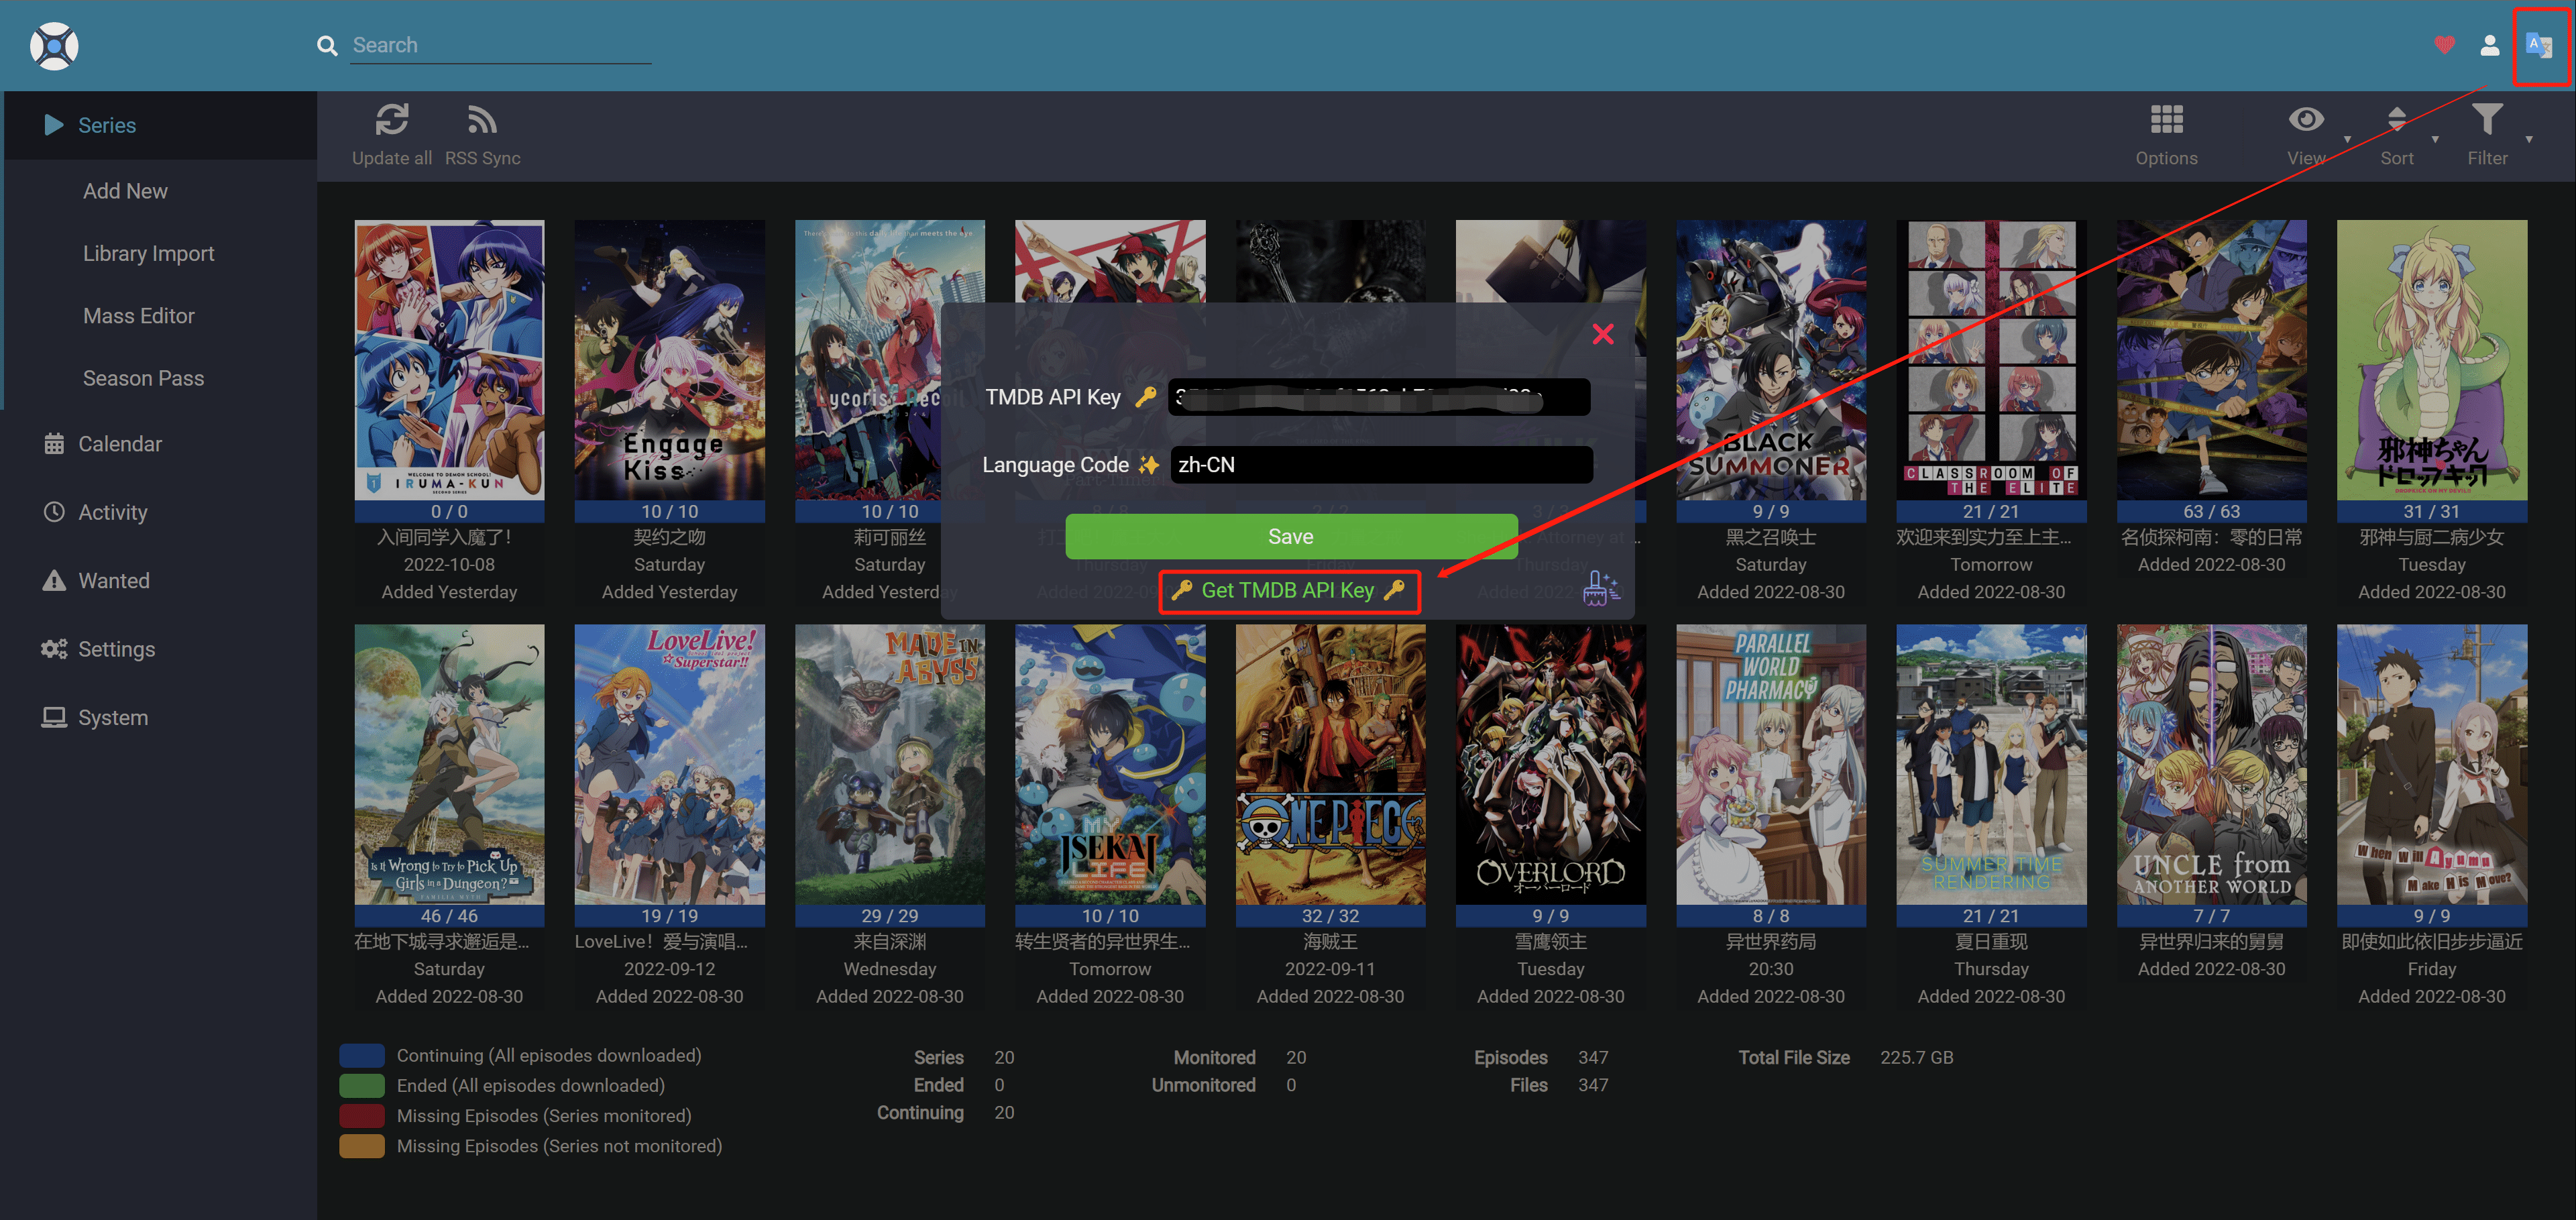Click the Calendar icon in sidebar

[54, 443]
